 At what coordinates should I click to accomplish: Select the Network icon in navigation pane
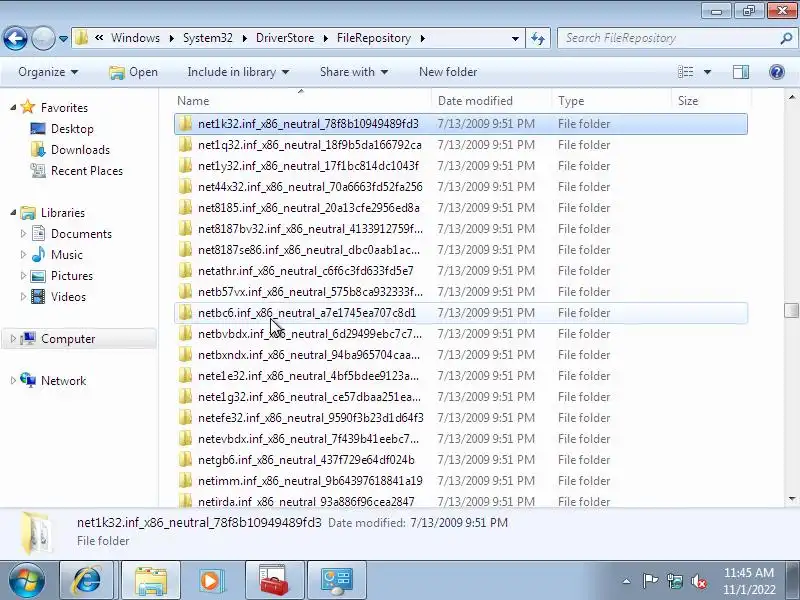click(x=28, y=380)
